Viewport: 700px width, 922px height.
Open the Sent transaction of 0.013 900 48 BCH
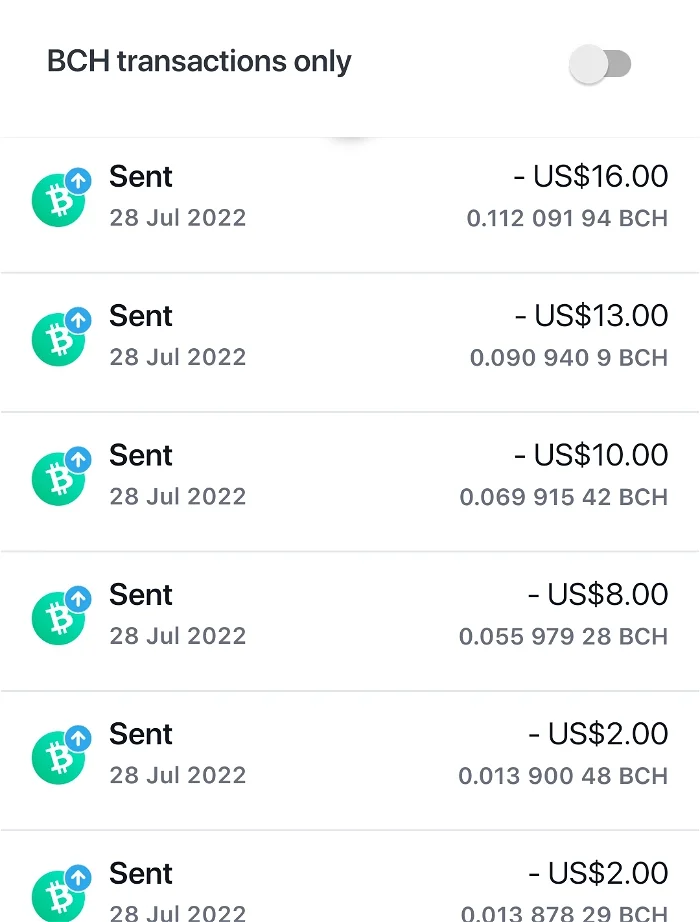pyautogui.click(x=350, y=760)
